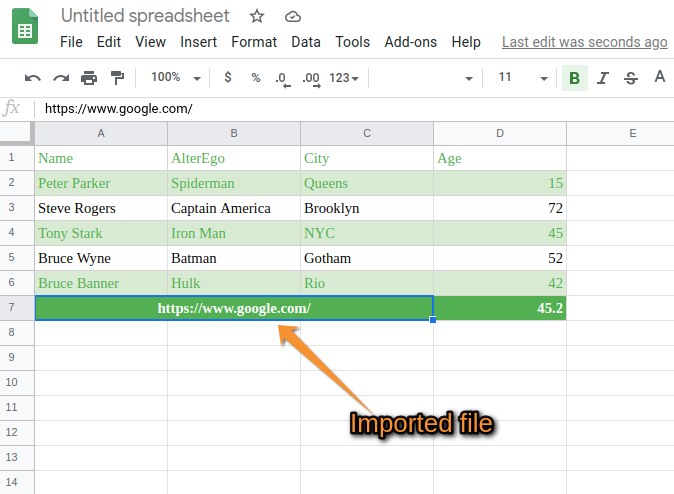
Task: Click the print icon
Action: coord(89,78)
